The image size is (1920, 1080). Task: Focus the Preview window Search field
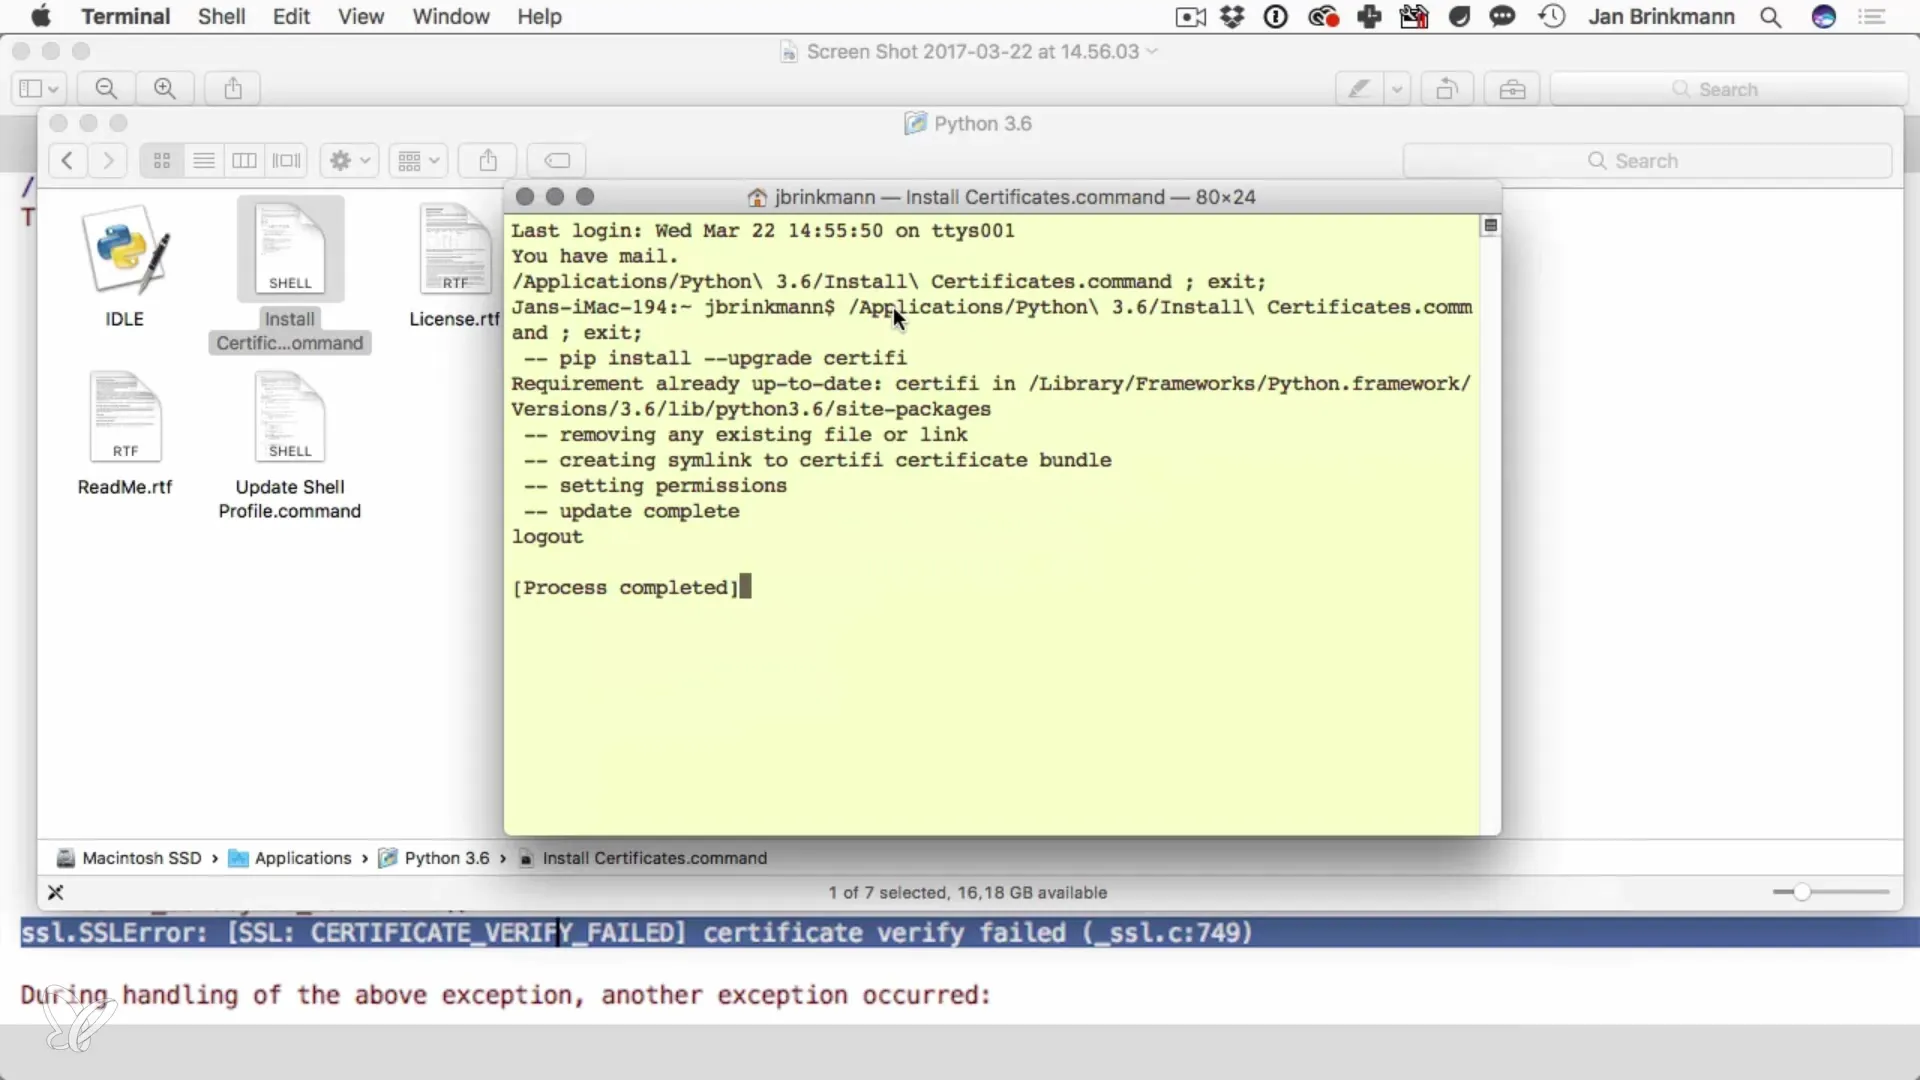click(1728, 89)
